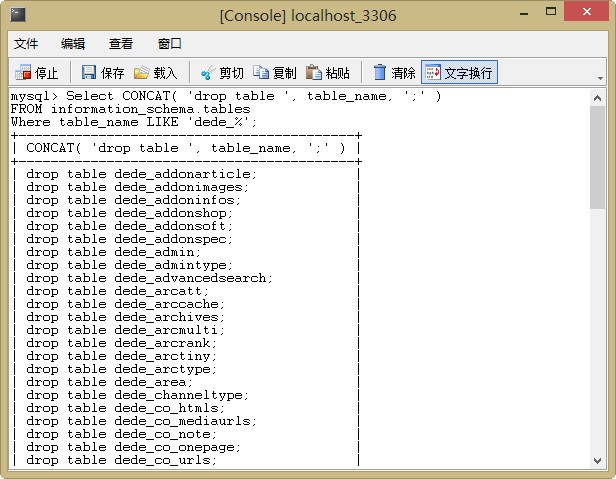Click the Load (载入) folder icon

[x=142, y=73]
